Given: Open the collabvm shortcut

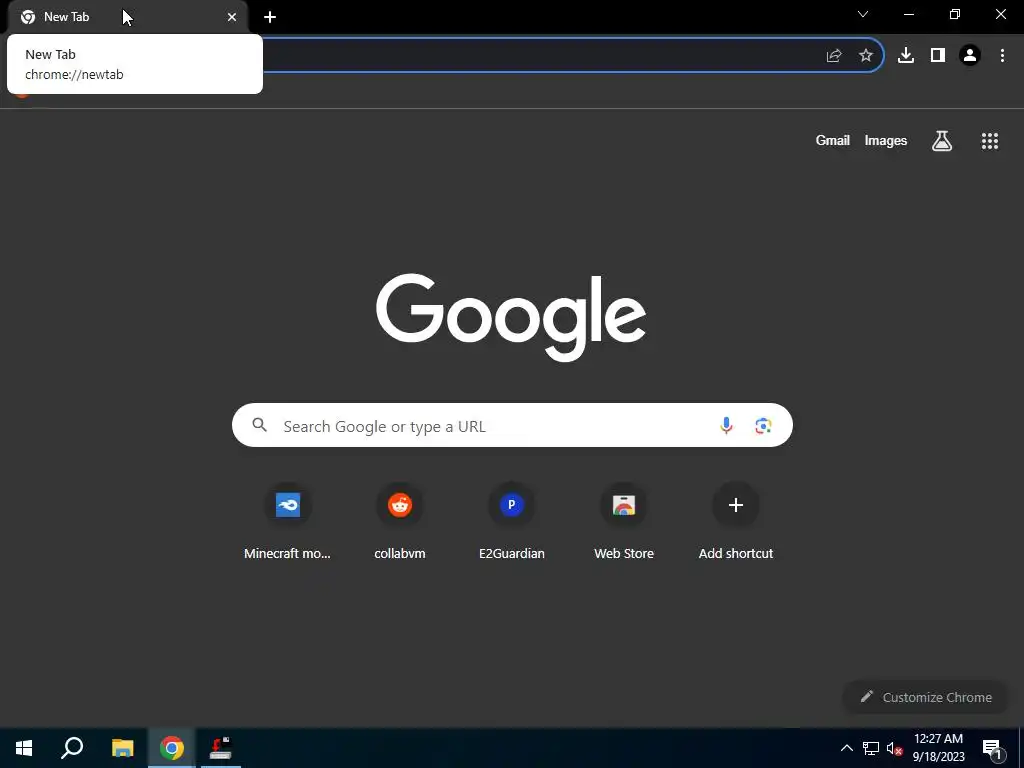Looking at the screenshot, I should [400, 522].
